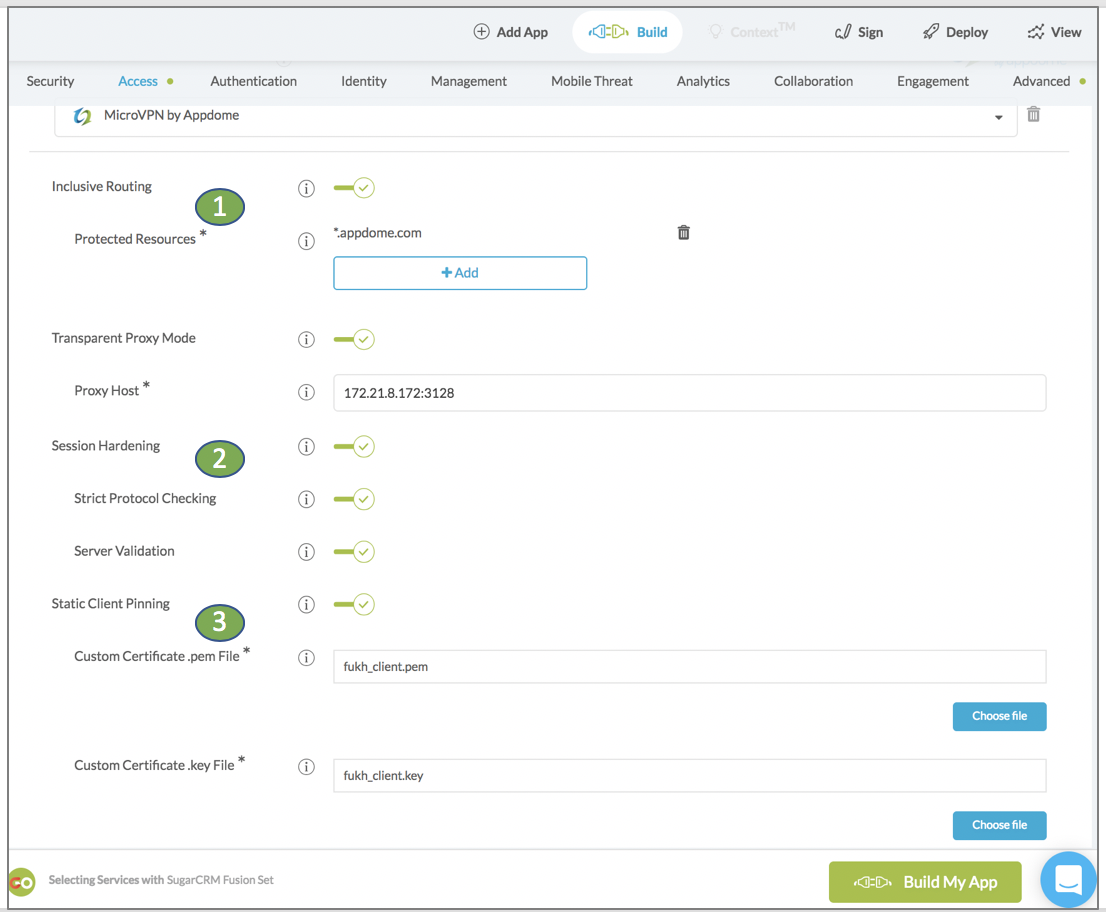Show info for Inclusive Routing
Image resolution: width=1106 pixels, height=912 pixels.
[306, 188]
